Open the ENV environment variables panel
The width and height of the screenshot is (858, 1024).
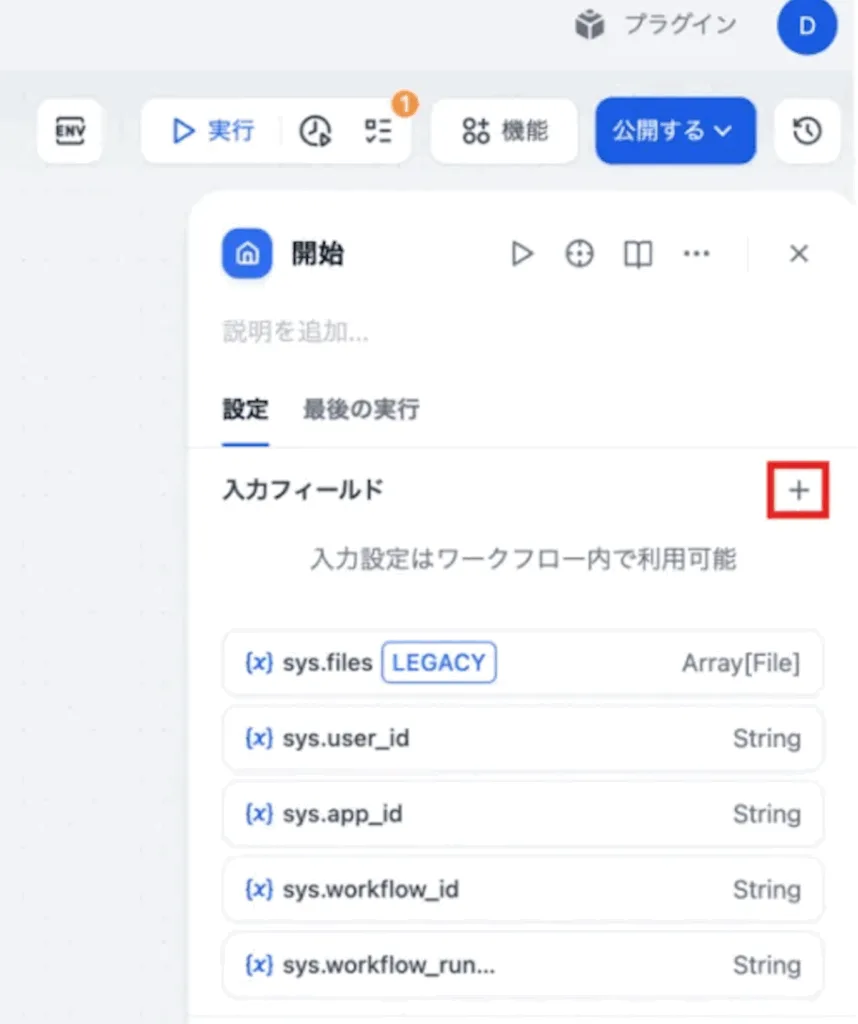point(69,131)
